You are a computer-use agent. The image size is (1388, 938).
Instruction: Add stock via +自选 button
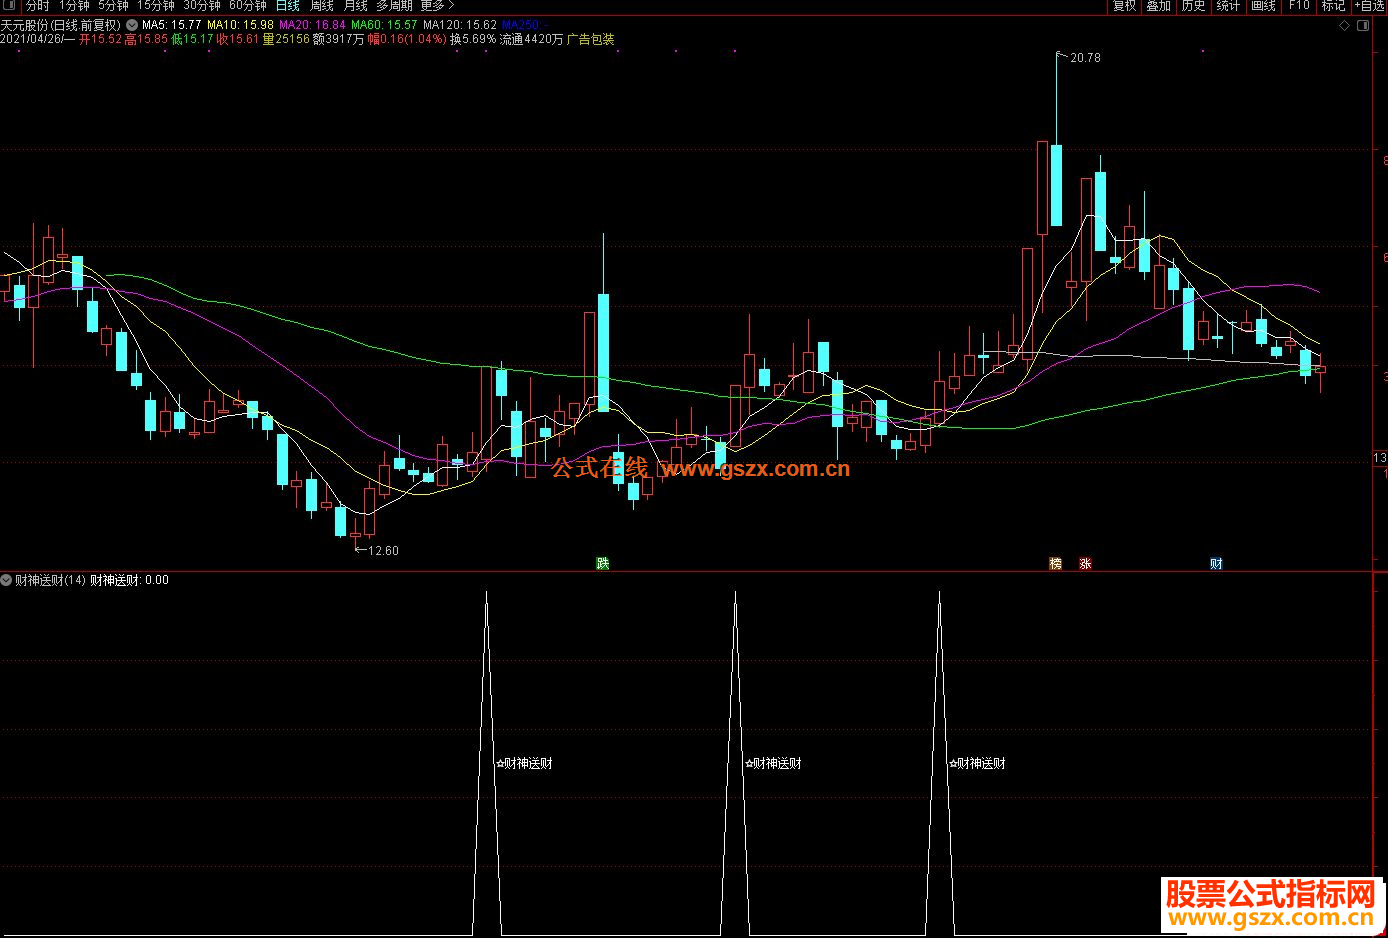tap(1369, 5)
